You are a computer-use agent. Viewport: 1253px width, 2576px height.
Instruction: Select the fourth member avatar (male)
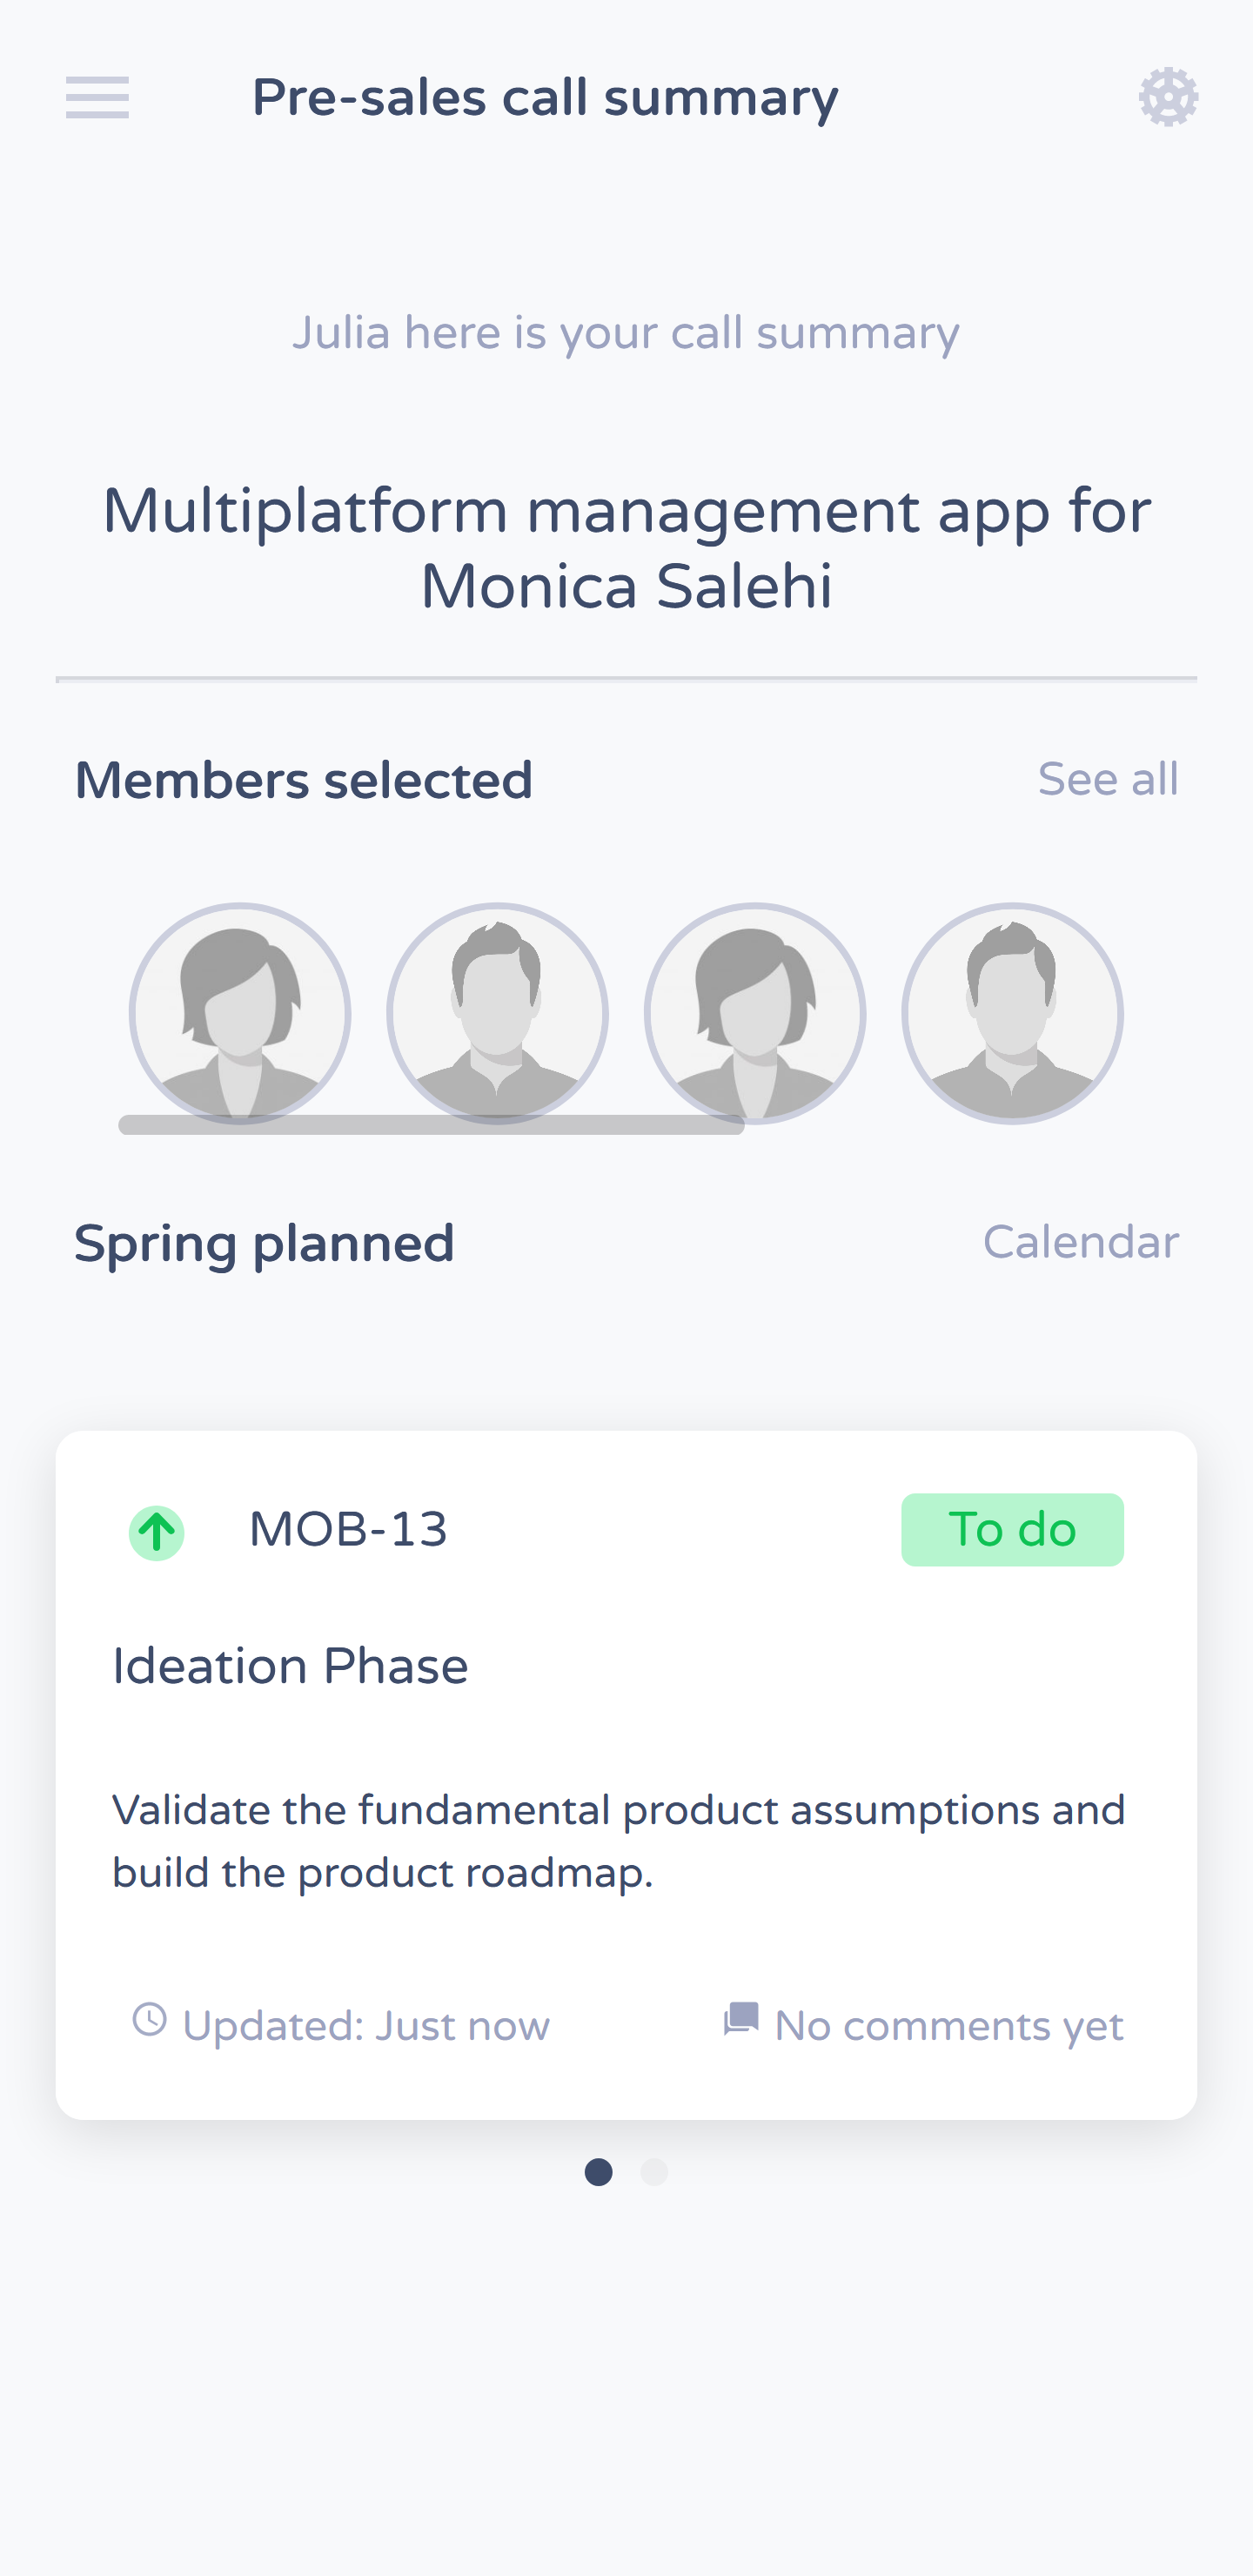click(x=1013, y=1013)
